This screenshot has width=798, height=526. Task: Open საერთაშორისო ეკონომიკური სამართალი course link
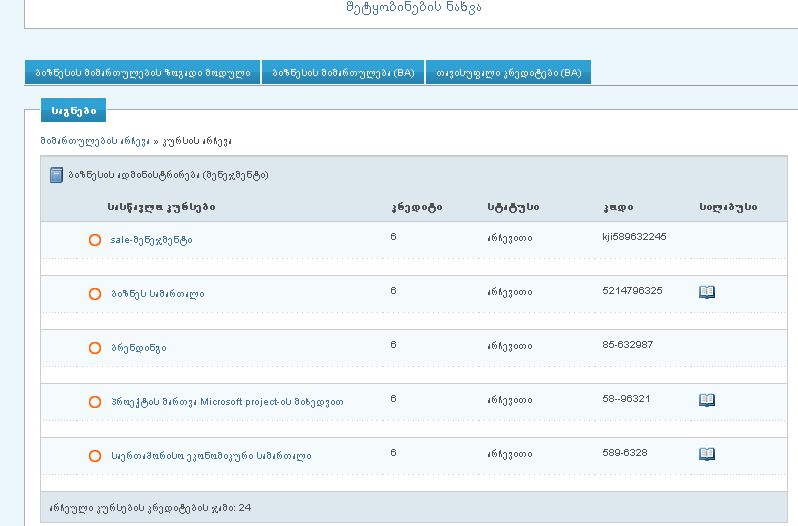click(x=211, y=456)
